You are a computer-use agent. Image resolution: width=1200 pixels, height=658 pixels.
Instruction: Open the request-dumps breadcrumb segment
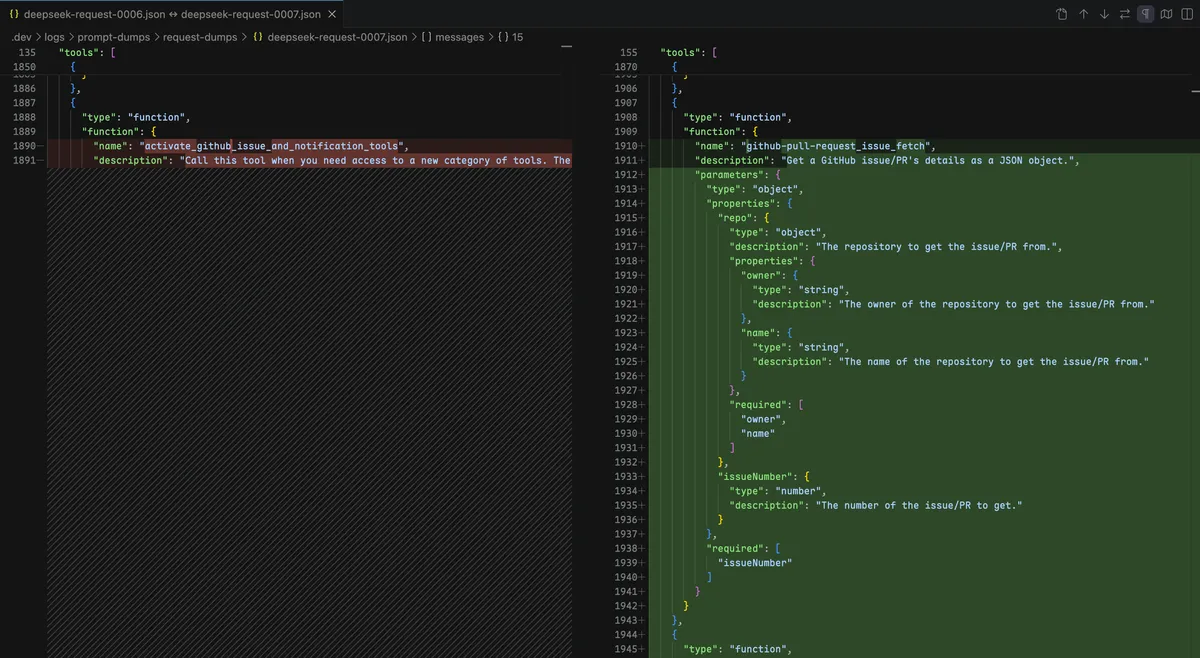(200, 37)
